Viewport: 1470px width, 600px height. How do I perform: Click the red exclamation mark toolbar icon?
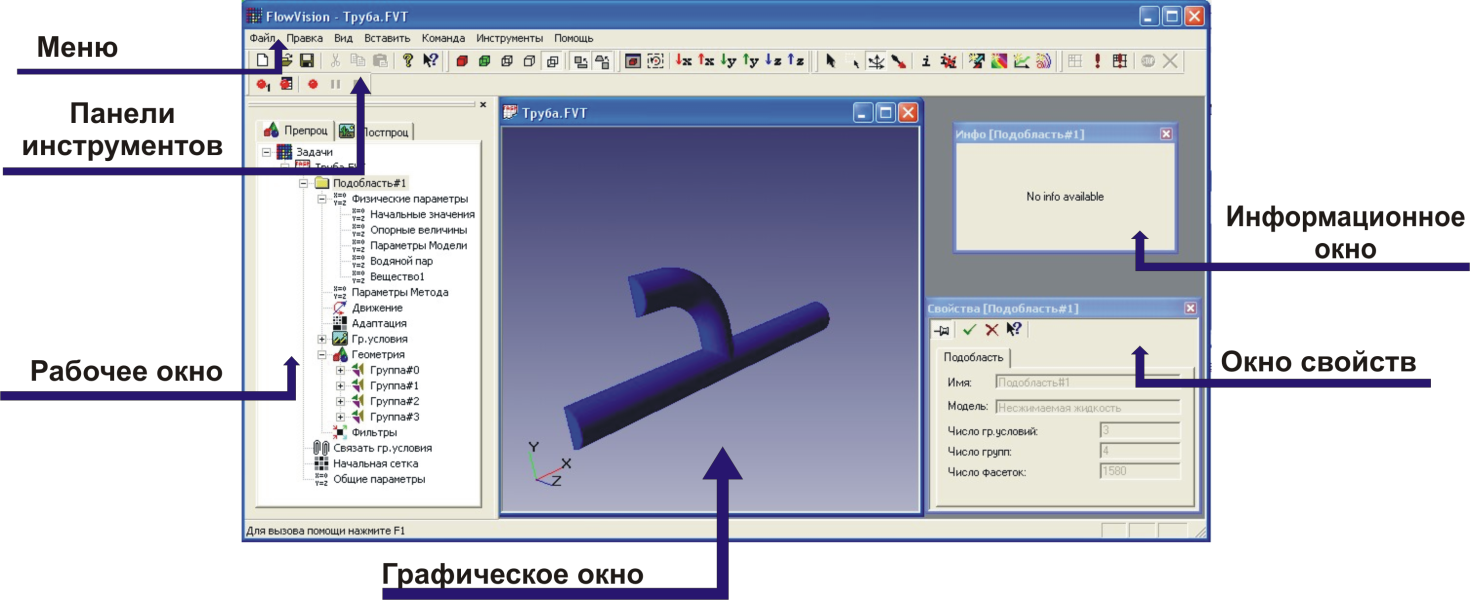1097,61
